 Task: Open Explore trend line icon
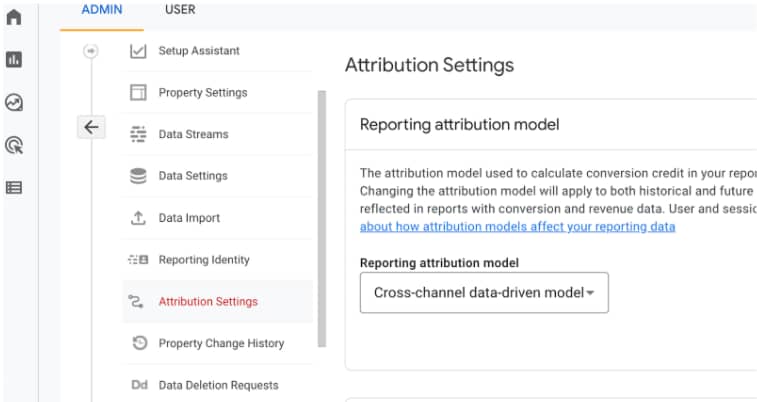click(x=14, y=102)
